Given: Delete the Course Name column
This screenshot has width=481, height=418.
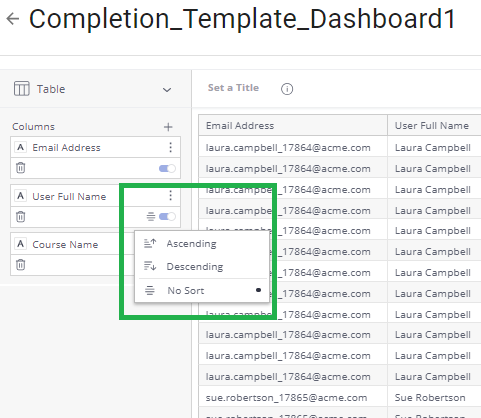Looking at the screenshot, I should pyautogui.click(x=21, y=265).
